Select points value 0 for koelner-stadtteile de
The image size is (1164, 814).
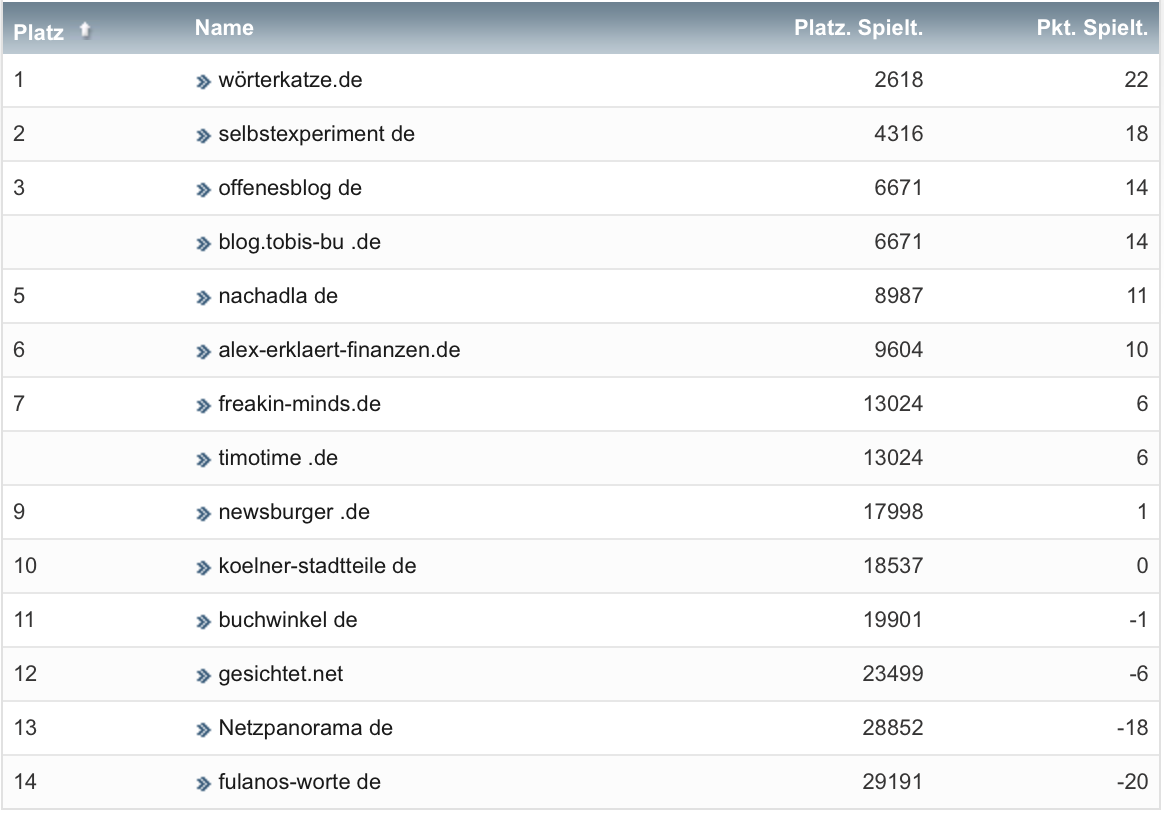point(1142,566)
